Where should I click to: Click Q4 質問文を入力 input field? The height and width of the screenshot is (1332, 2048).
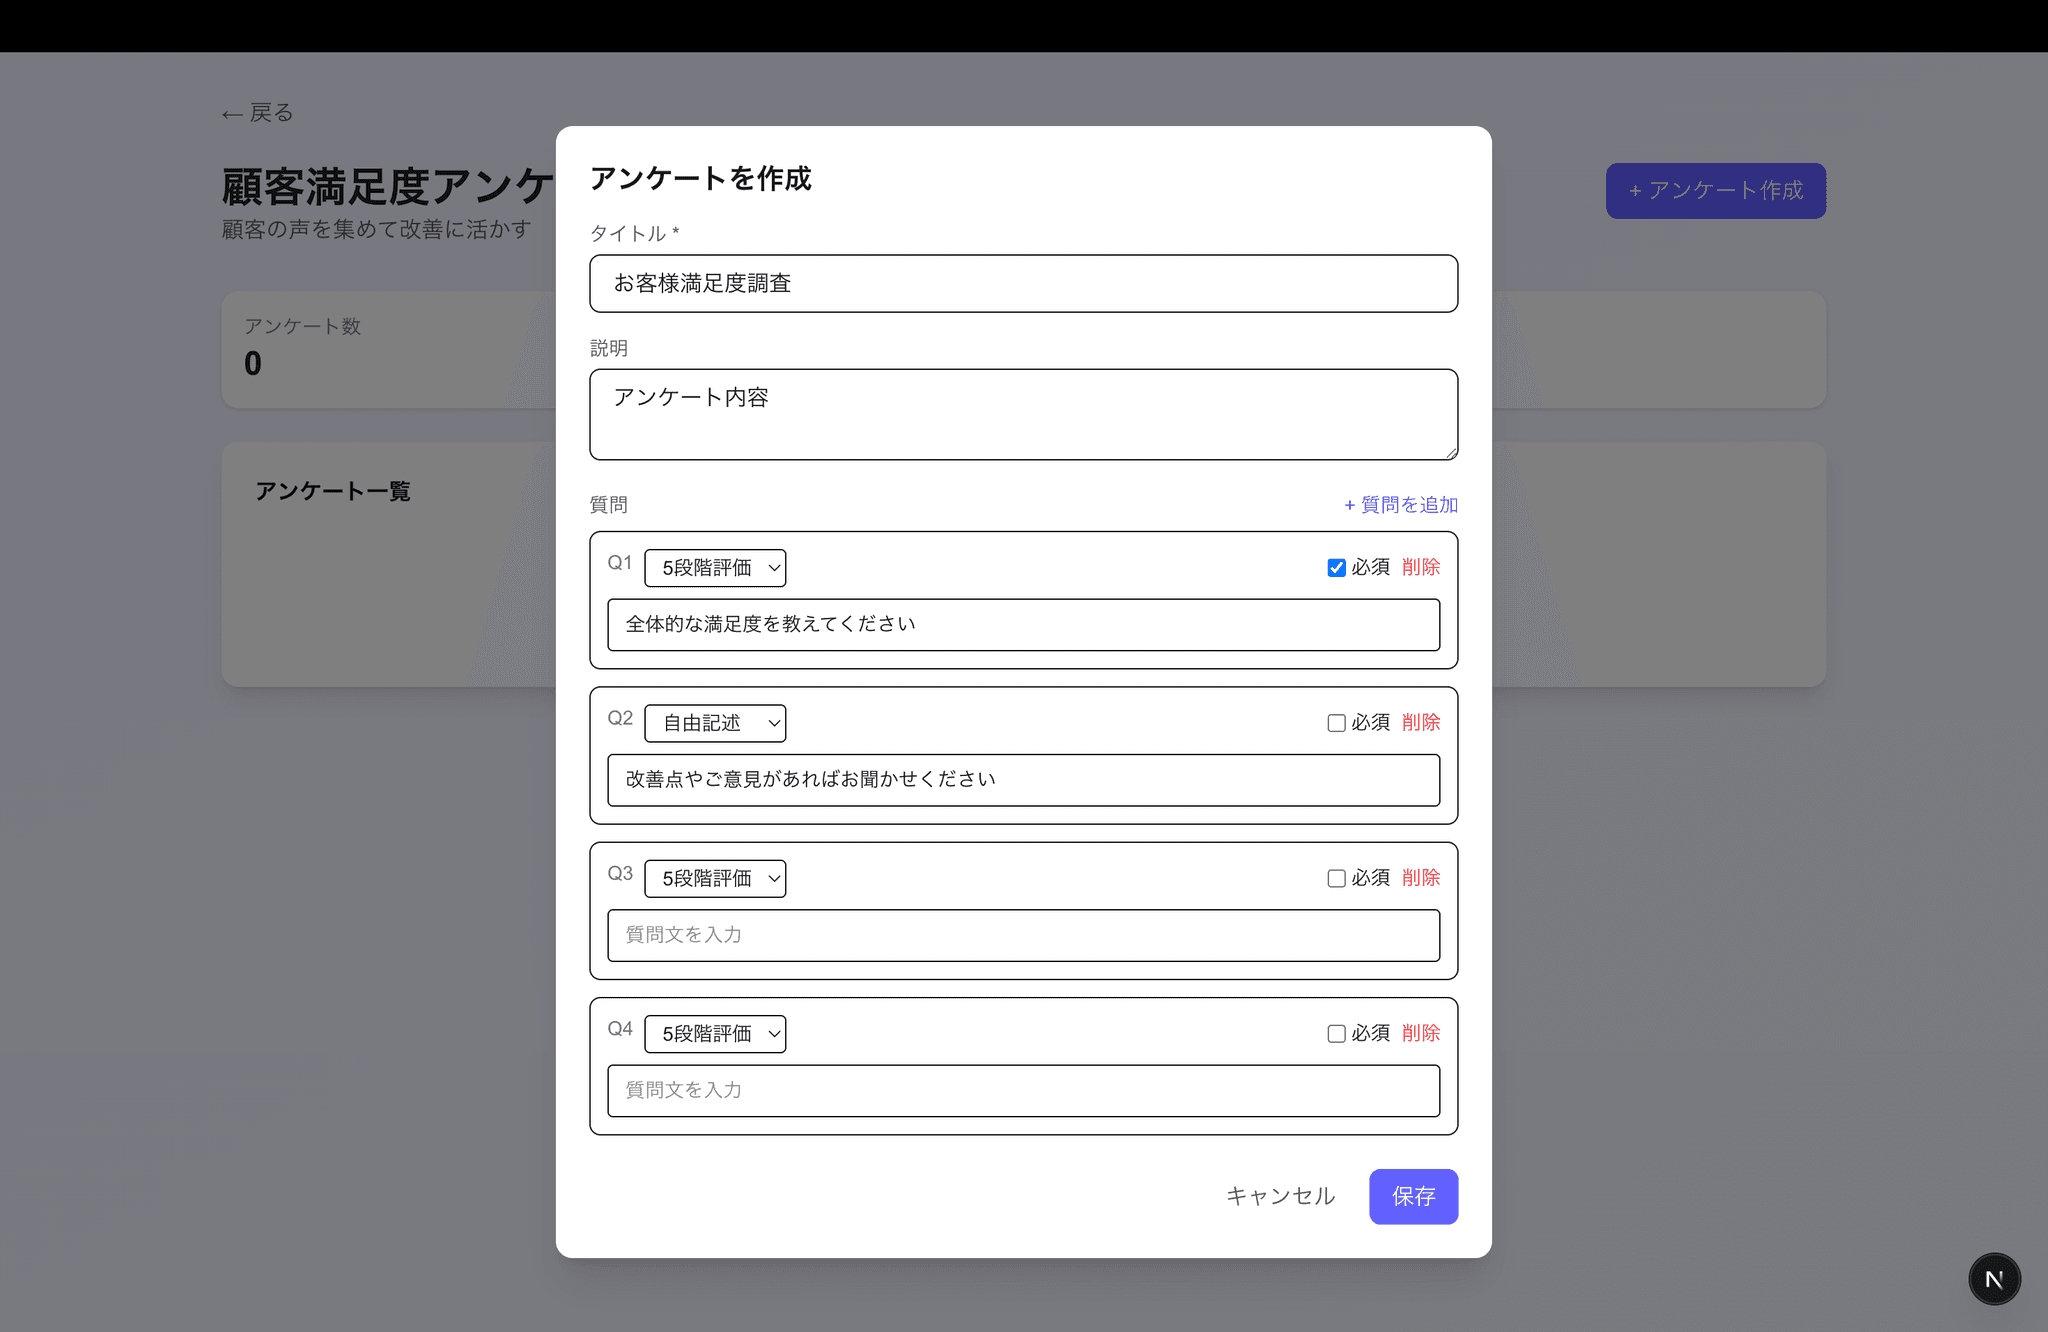tap(1023, 1090)
